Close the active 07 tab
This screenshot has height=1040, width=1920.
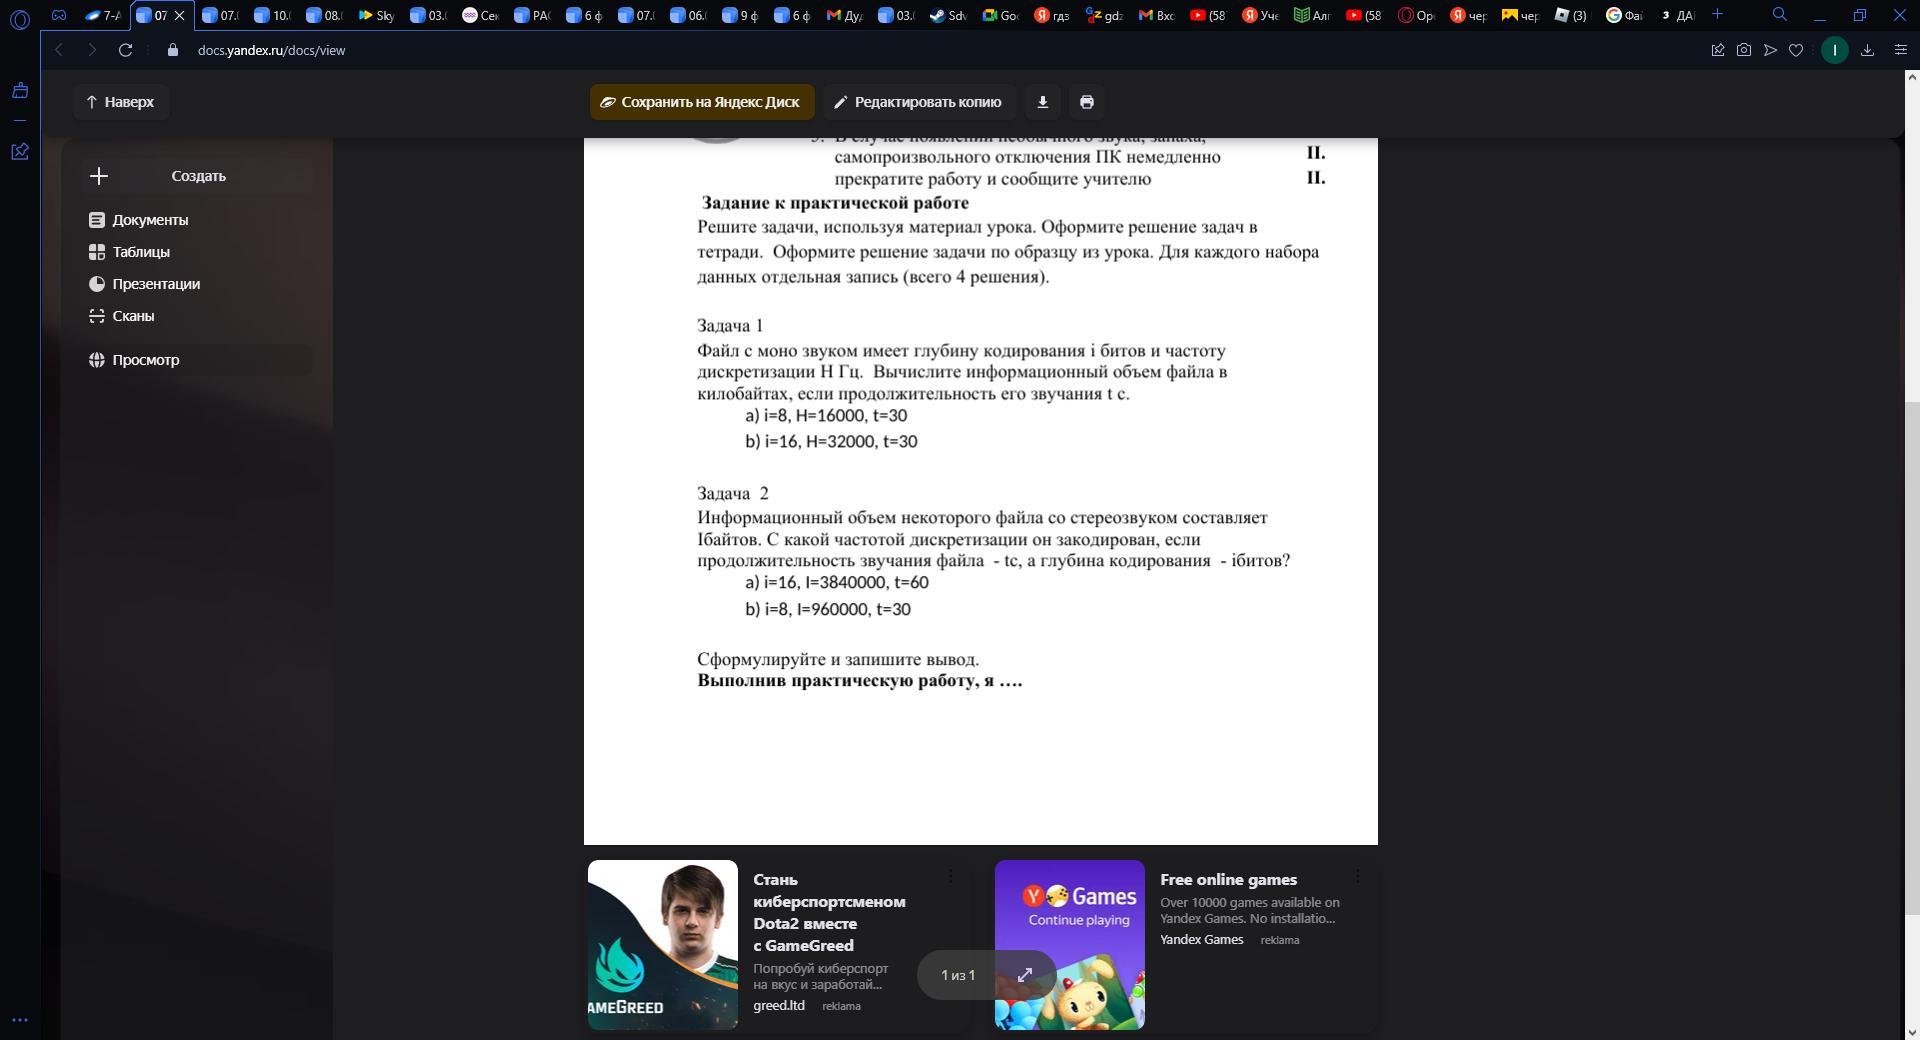tap(180, 16)
